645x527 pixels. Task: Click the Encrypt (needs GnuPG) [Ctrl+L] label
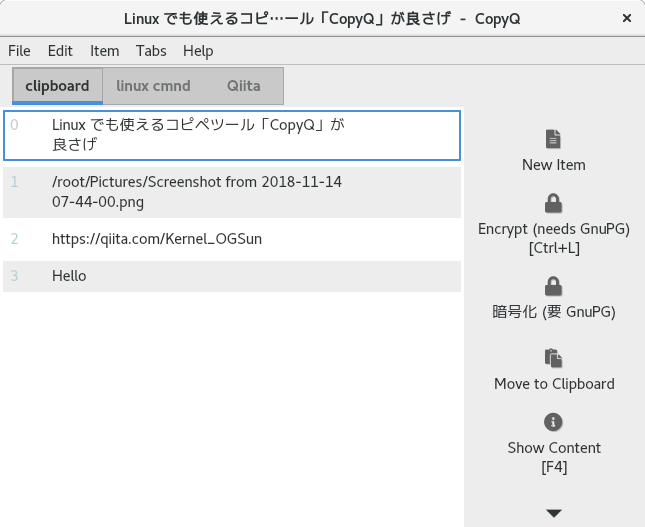[554, 238]
